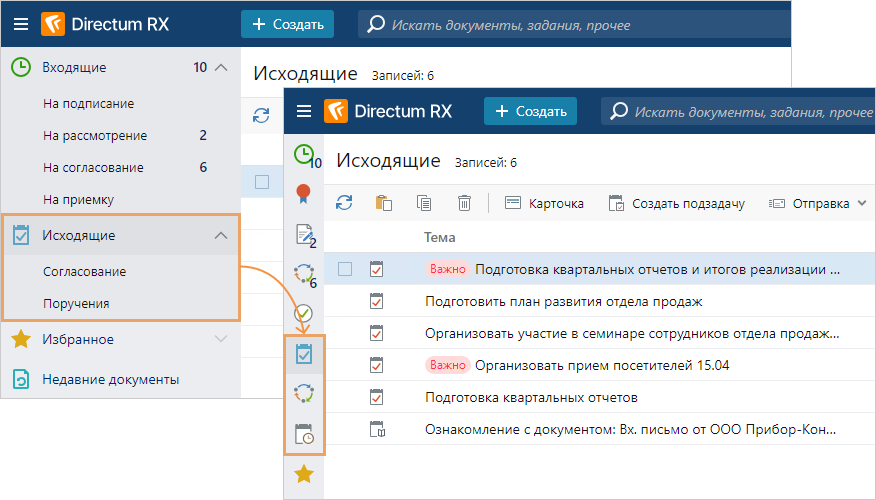Screen dimensions: 876x500
Task: Click the red award ribbon icon in collapsed sidebar
Action: coord(305,194)
